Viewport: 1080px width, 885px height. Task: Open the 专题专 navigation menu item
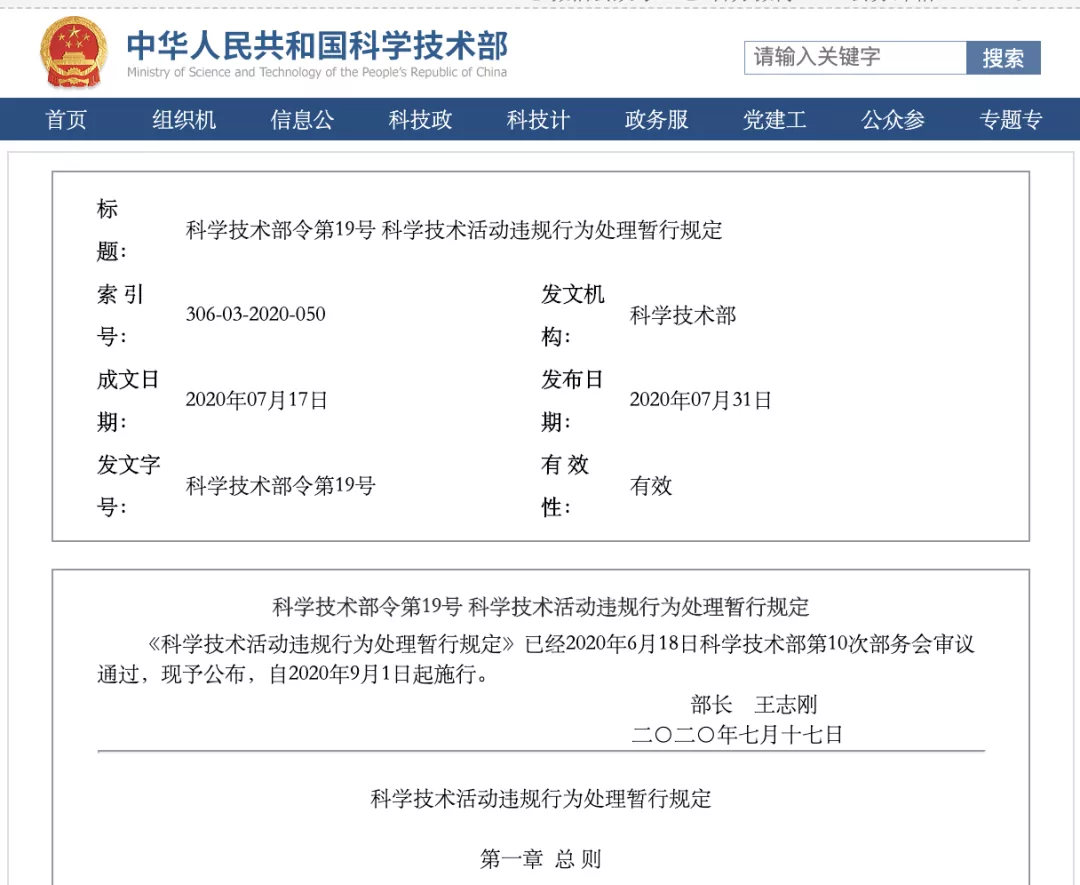click(1010, 120)
